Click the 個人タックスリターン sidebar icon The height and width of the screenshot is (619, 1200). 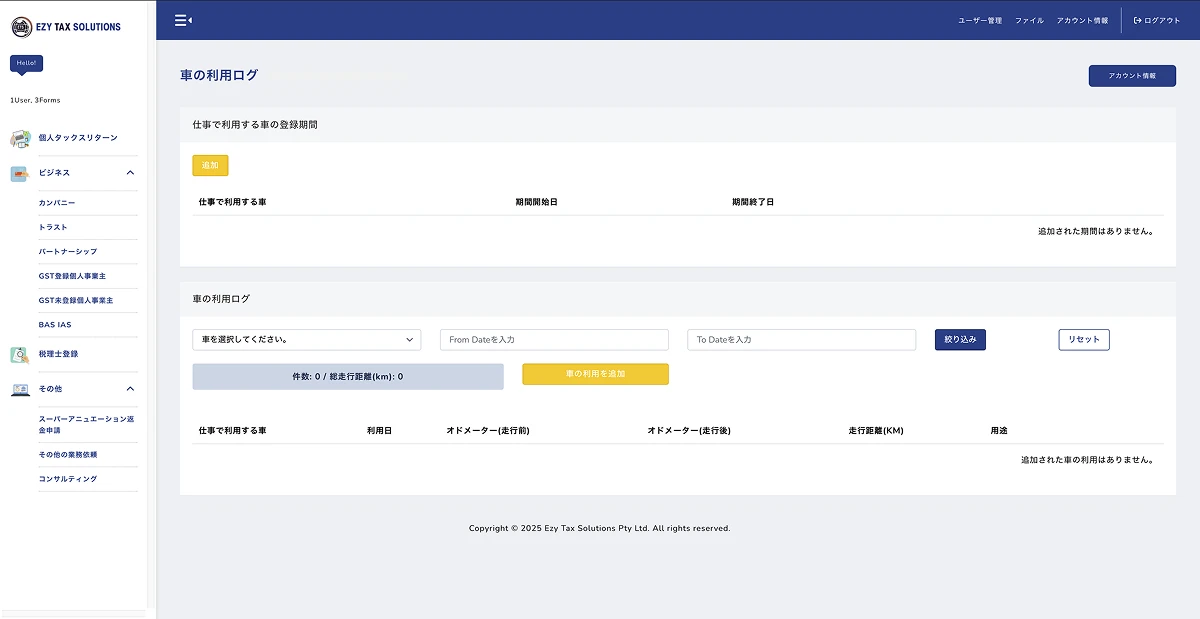tap(21, 138)
